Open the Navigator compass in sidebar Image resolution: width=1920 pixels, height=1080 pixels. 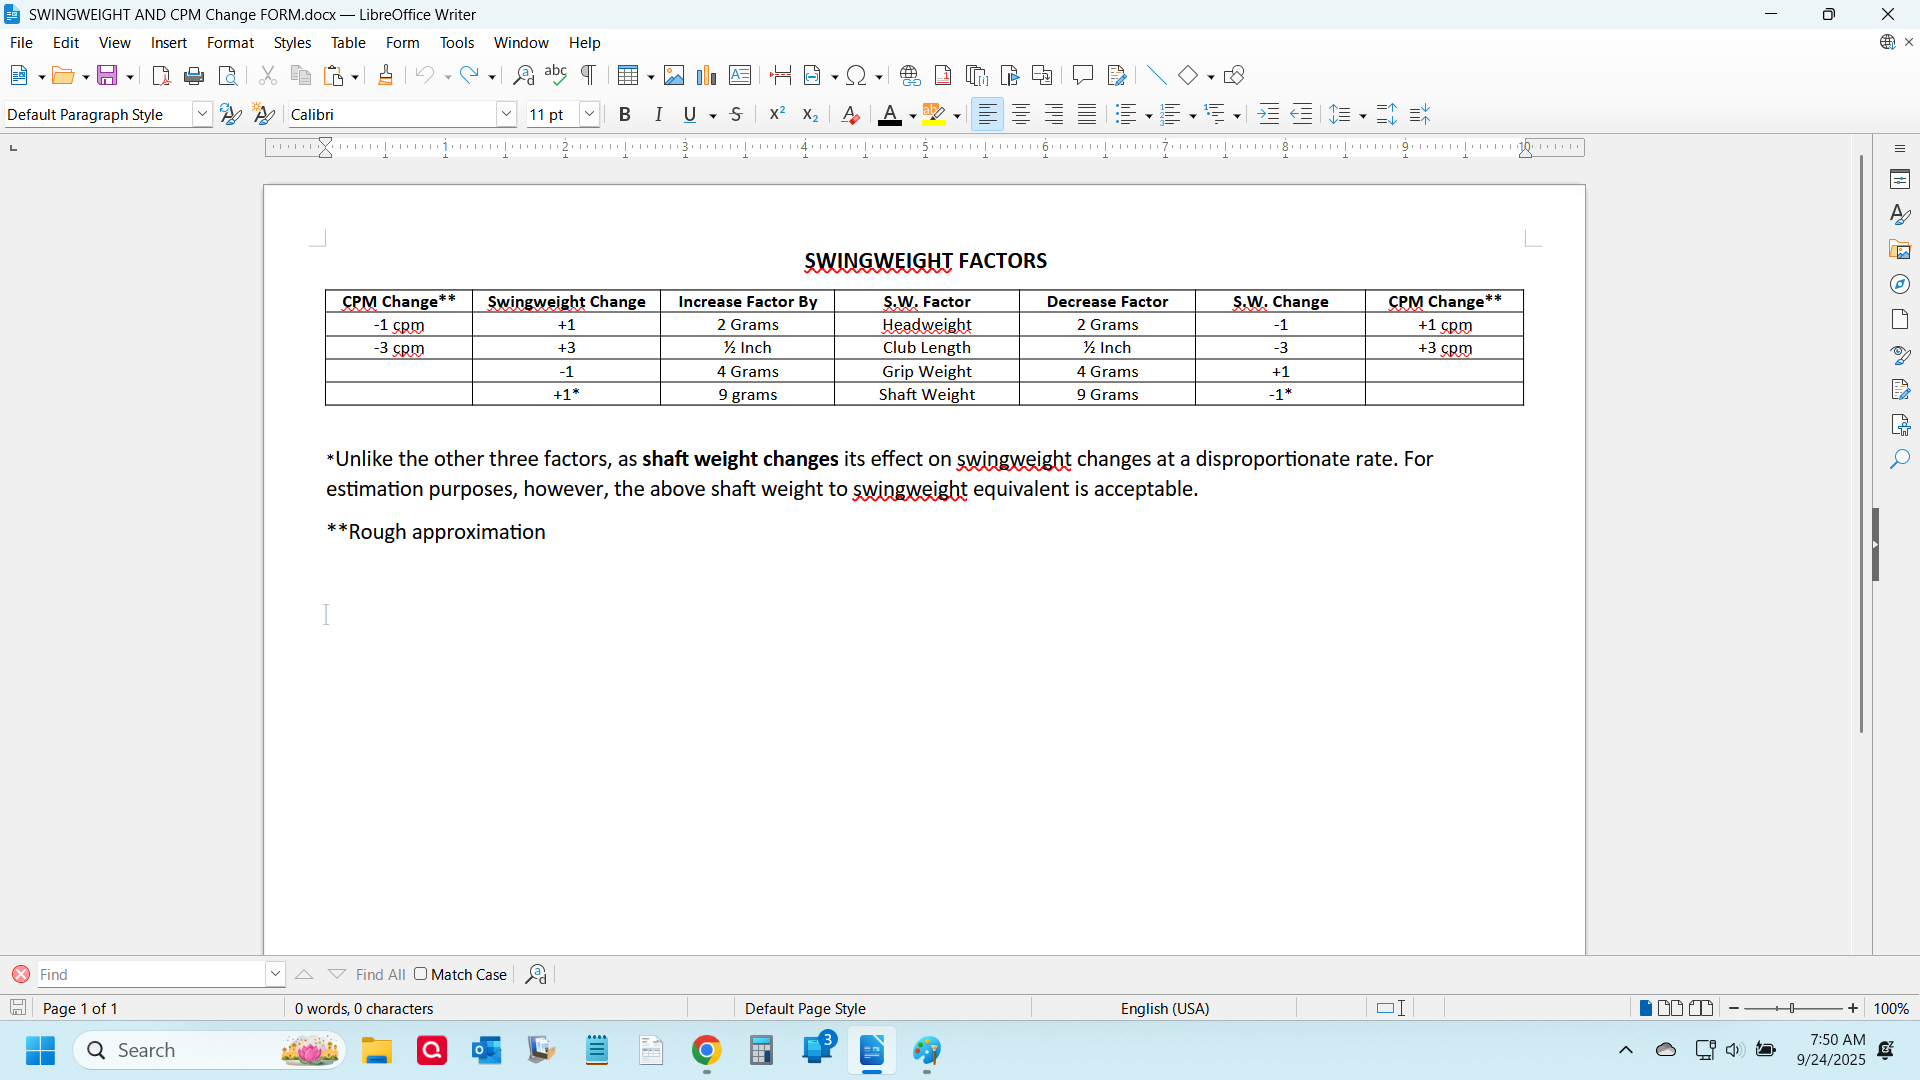coord(1900,285)
